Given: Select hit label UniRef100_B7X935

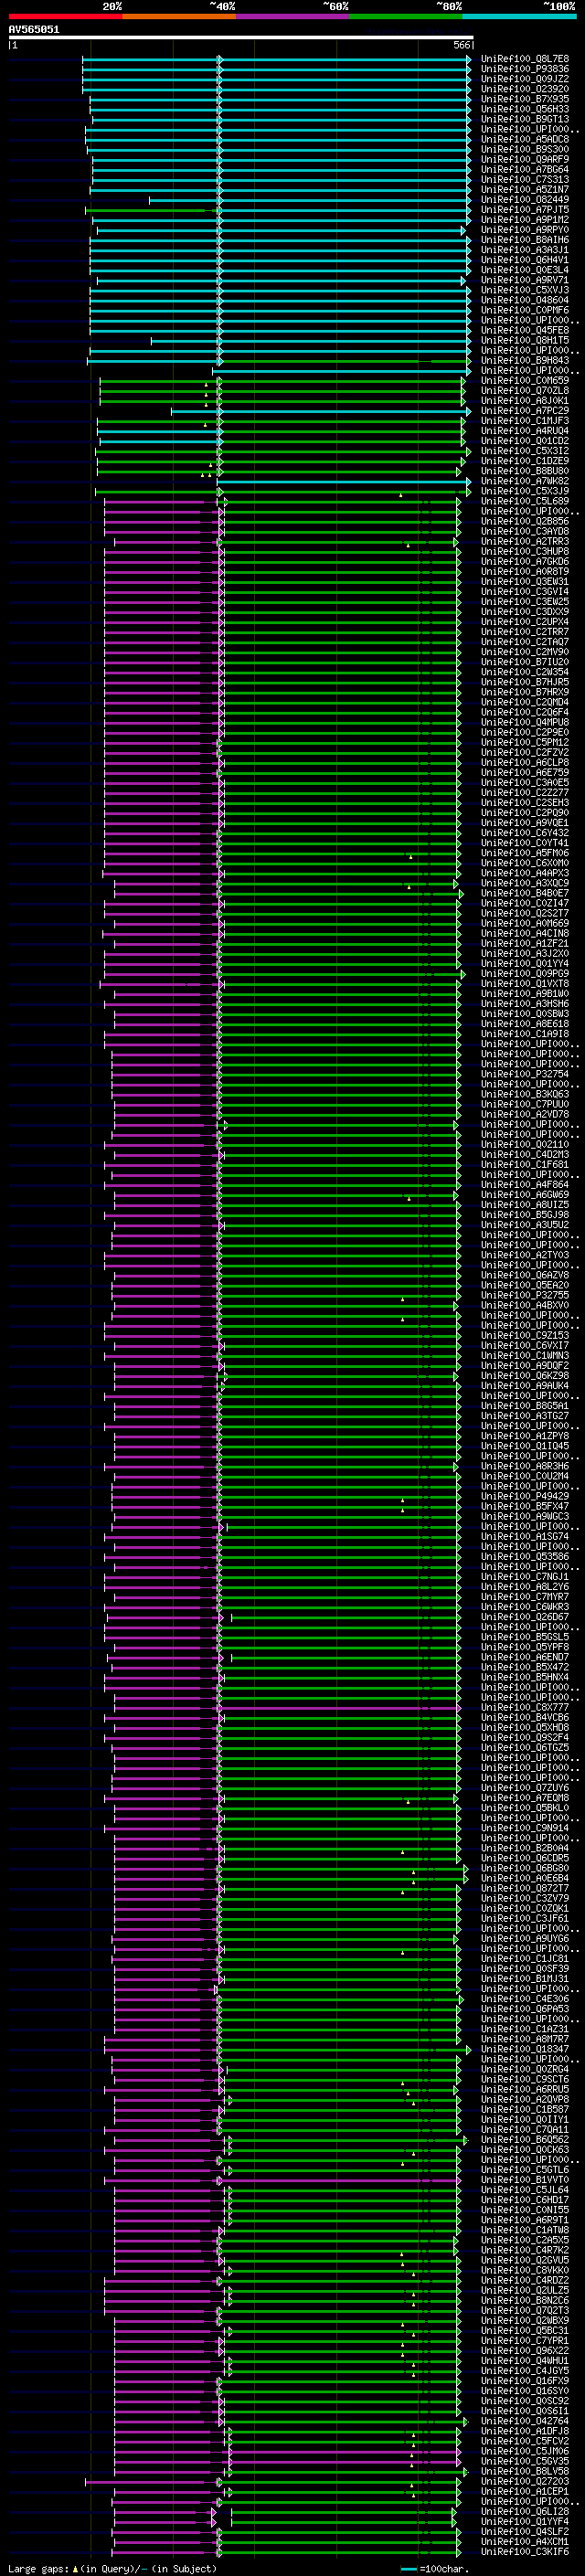Looking at the screenshot, I should (x=524, y=99).
